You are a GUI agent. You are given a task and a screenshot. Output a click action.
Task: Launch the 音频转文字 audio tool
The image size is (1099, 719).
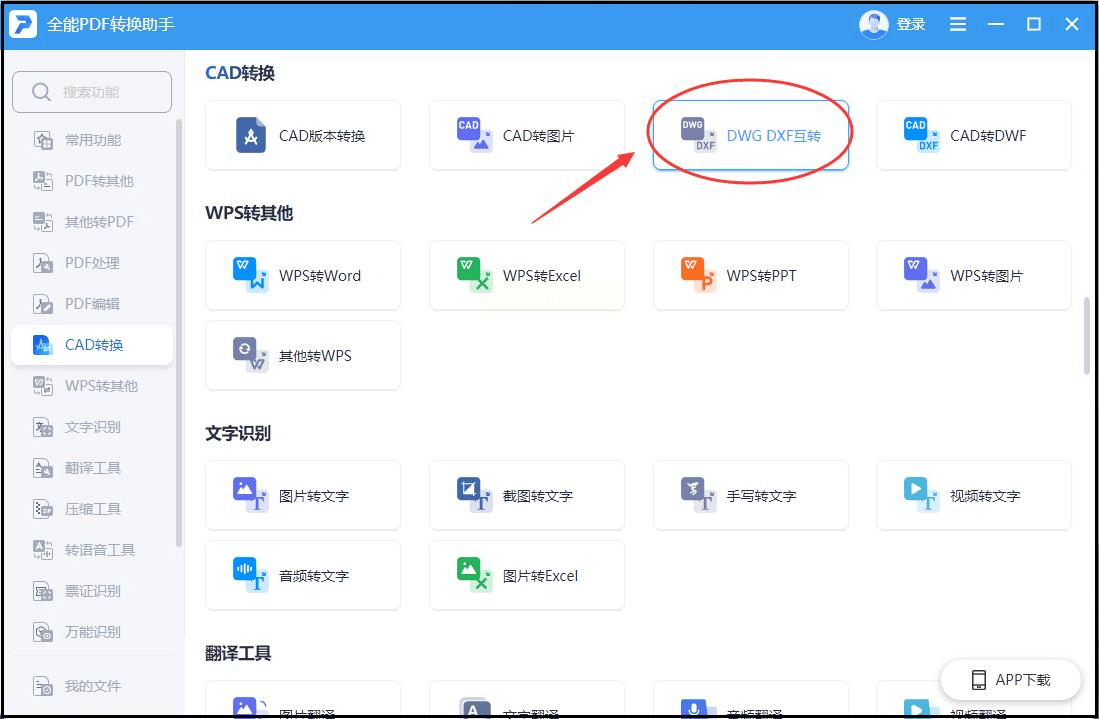[251, 575]
